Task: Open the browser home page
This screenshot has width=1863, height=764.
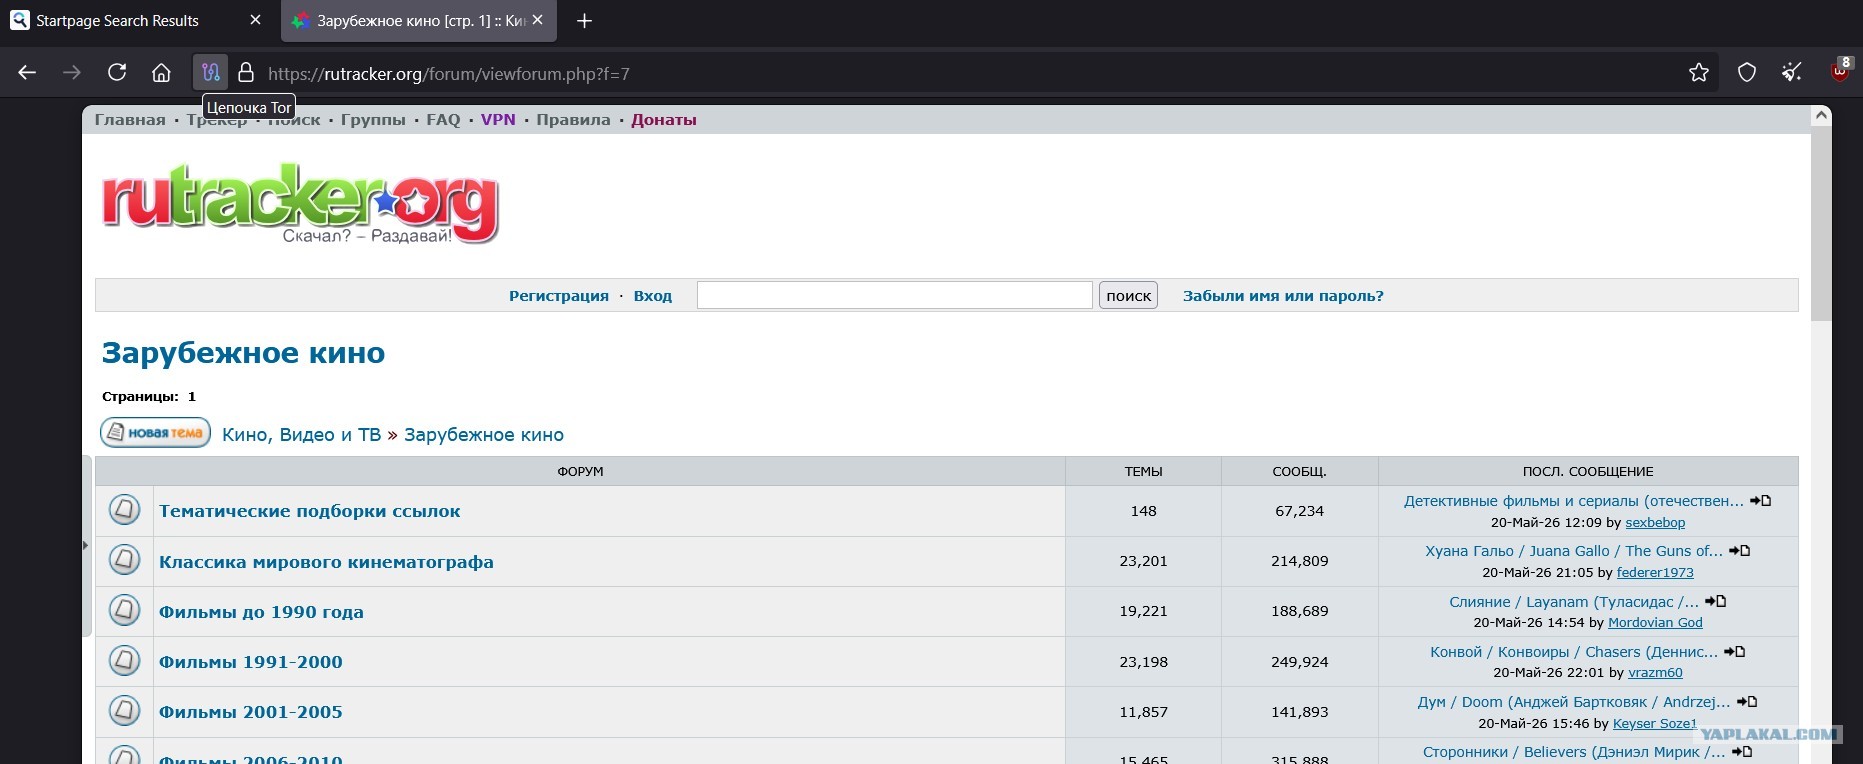Action: click(161, 73)
